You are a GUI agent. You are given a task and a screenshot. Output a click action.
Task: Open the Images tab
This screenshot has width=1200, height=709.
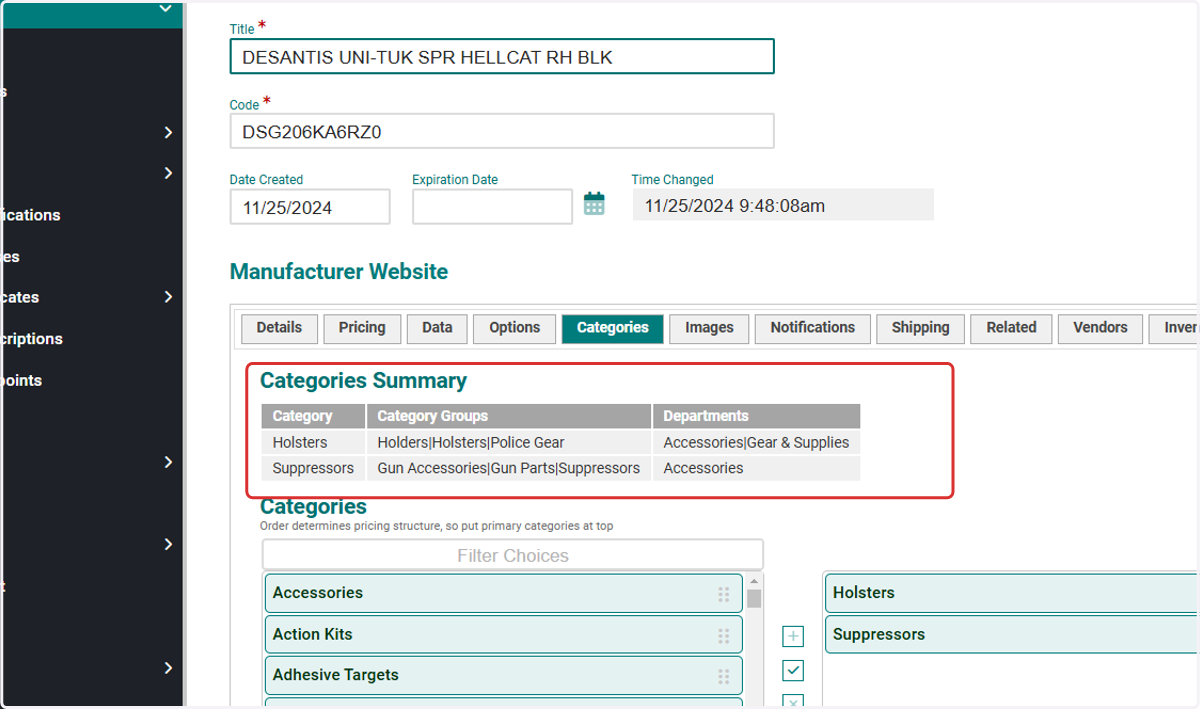pyautogui.click(x=709, y=328)
